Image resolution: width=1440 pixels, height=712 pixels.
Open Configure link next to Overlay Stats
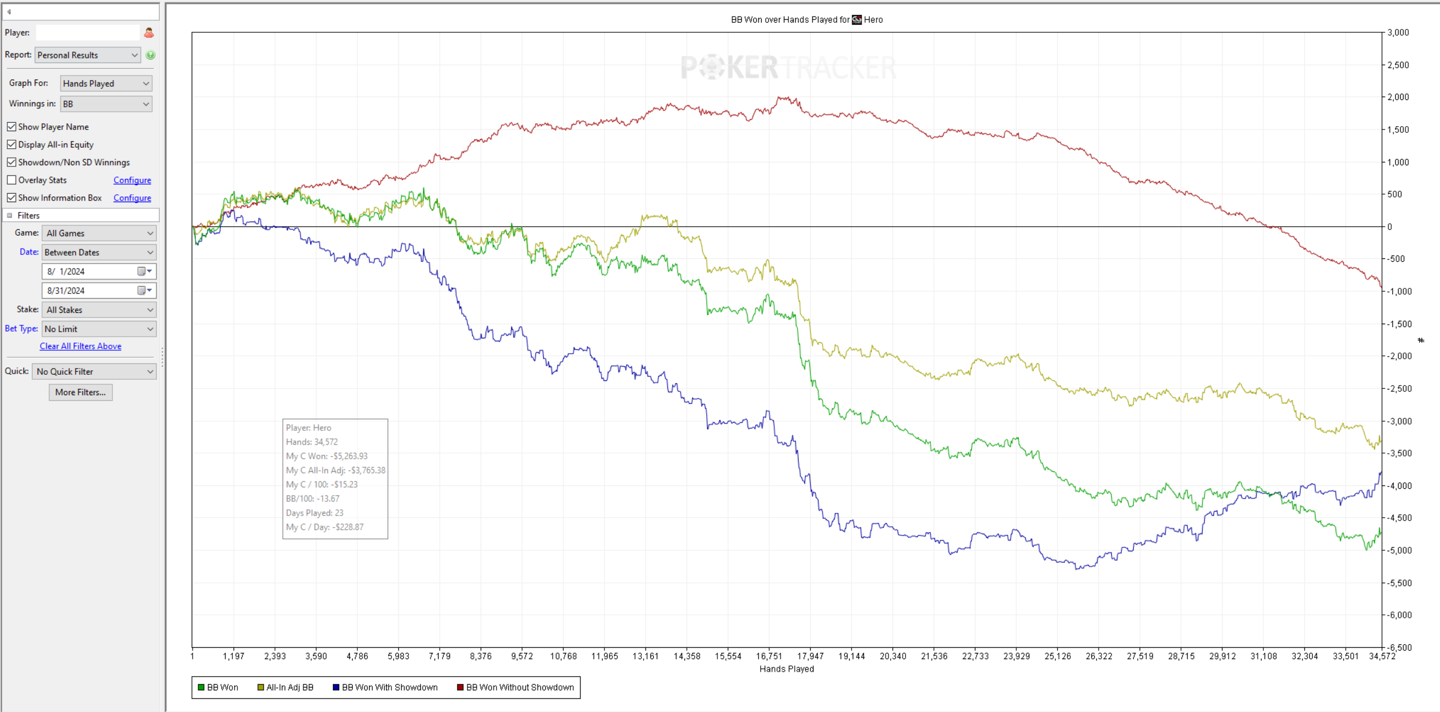click(132, 181)
